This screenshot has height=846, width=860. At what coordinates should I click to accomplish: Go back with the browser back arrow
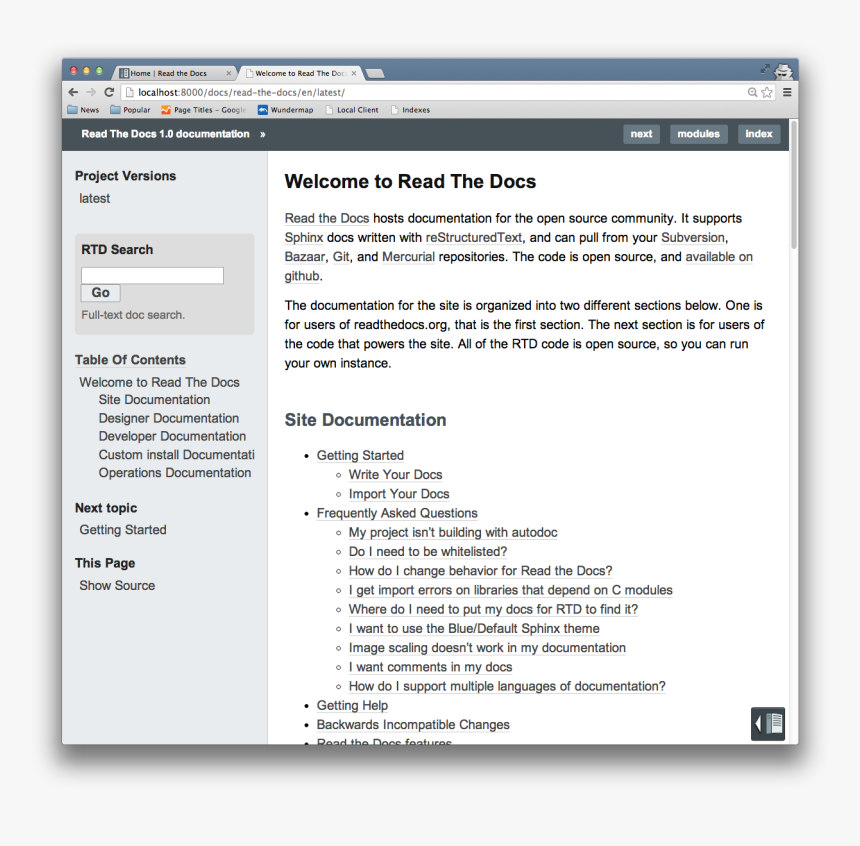(x=73, y=92)
